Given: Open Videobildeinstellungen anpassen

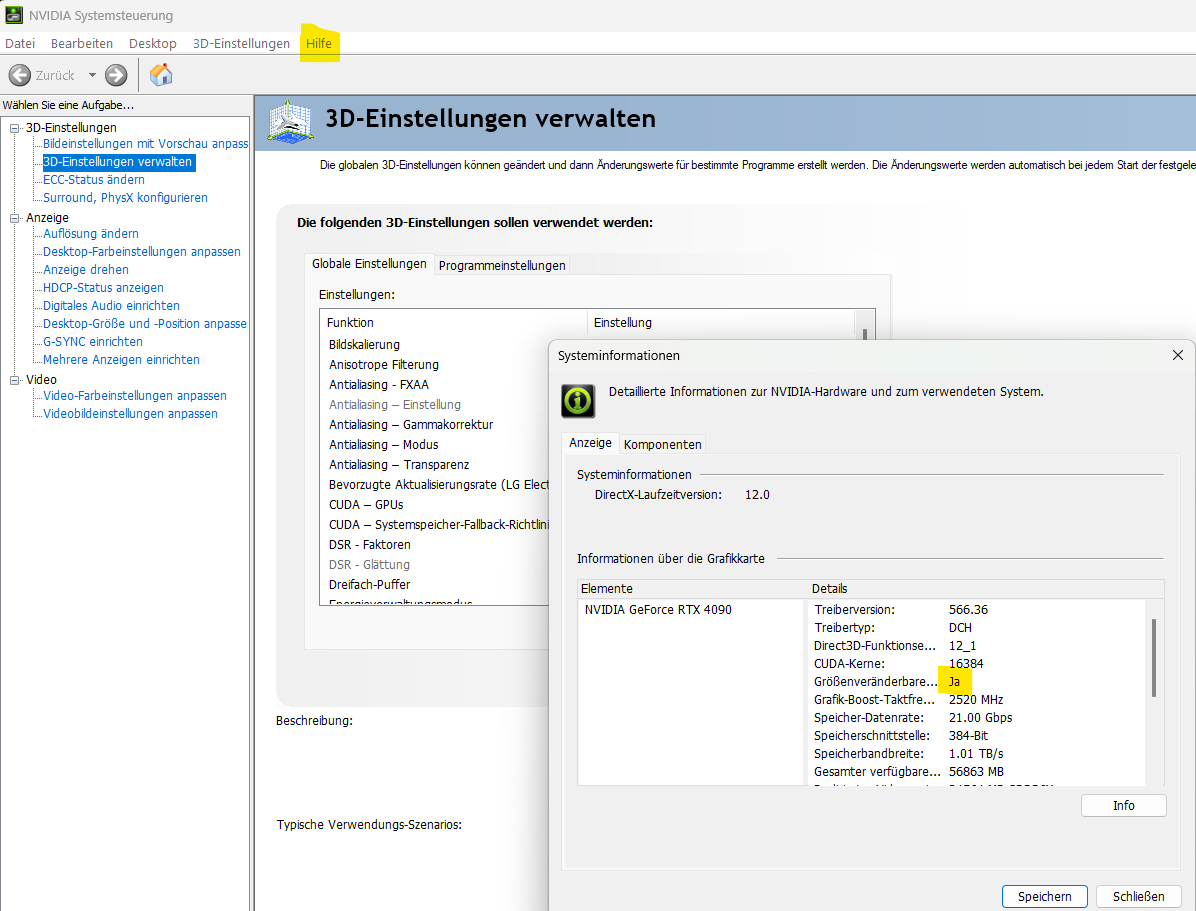Looking at the screenshot, I should click(x=130, y=414).
